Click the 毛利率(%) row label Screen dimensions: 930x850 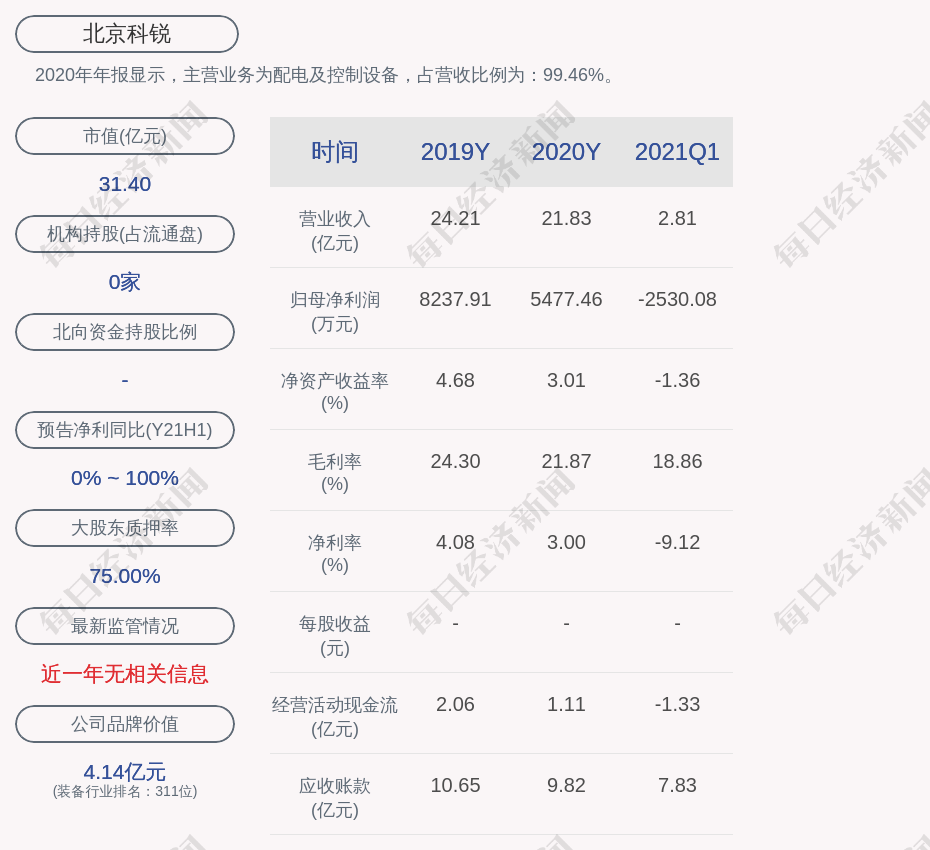click(335, 473)
